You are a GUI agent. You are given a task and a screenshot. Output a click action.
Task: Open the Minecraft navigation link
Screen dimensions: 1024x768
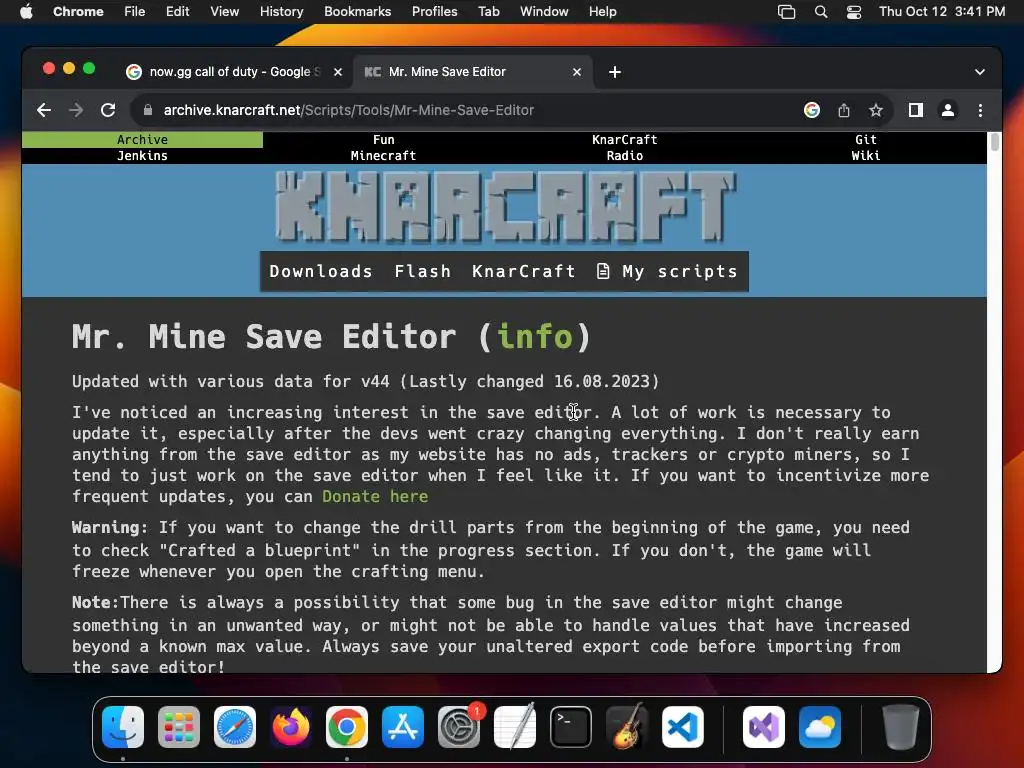[x=383, y=155]
